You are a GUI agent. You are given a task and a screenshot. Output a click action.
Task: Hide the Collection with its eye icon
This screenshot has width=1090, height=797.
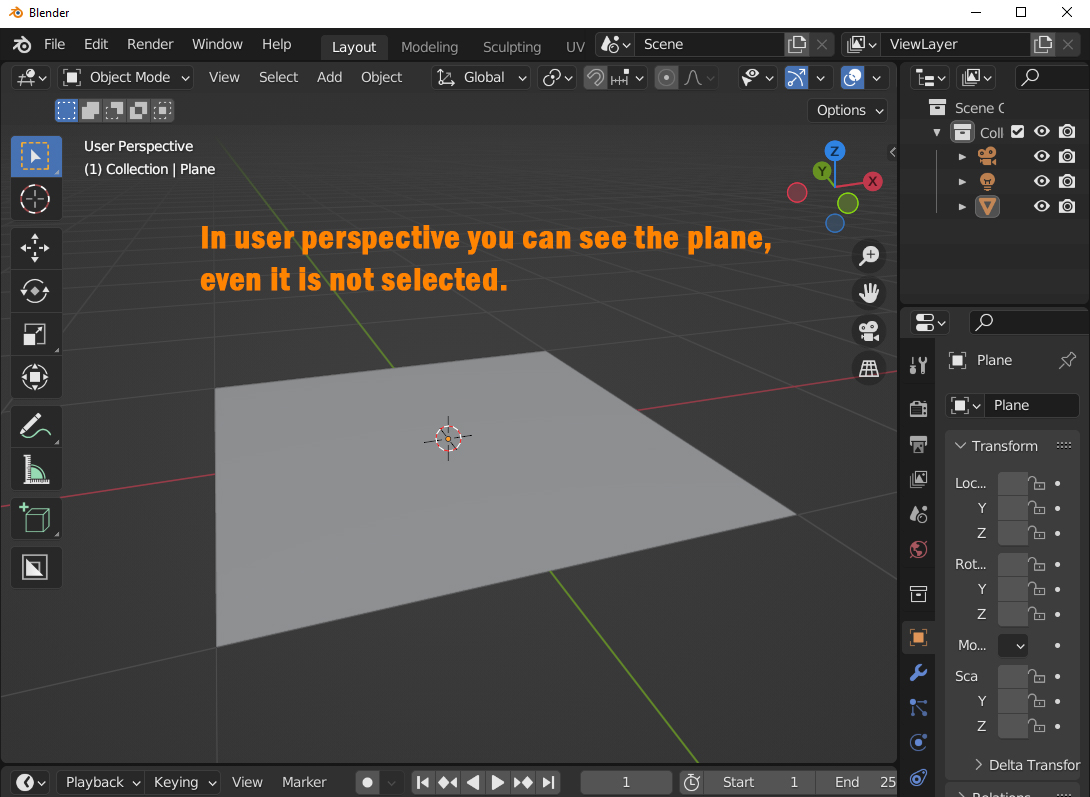pos(1041,131)
